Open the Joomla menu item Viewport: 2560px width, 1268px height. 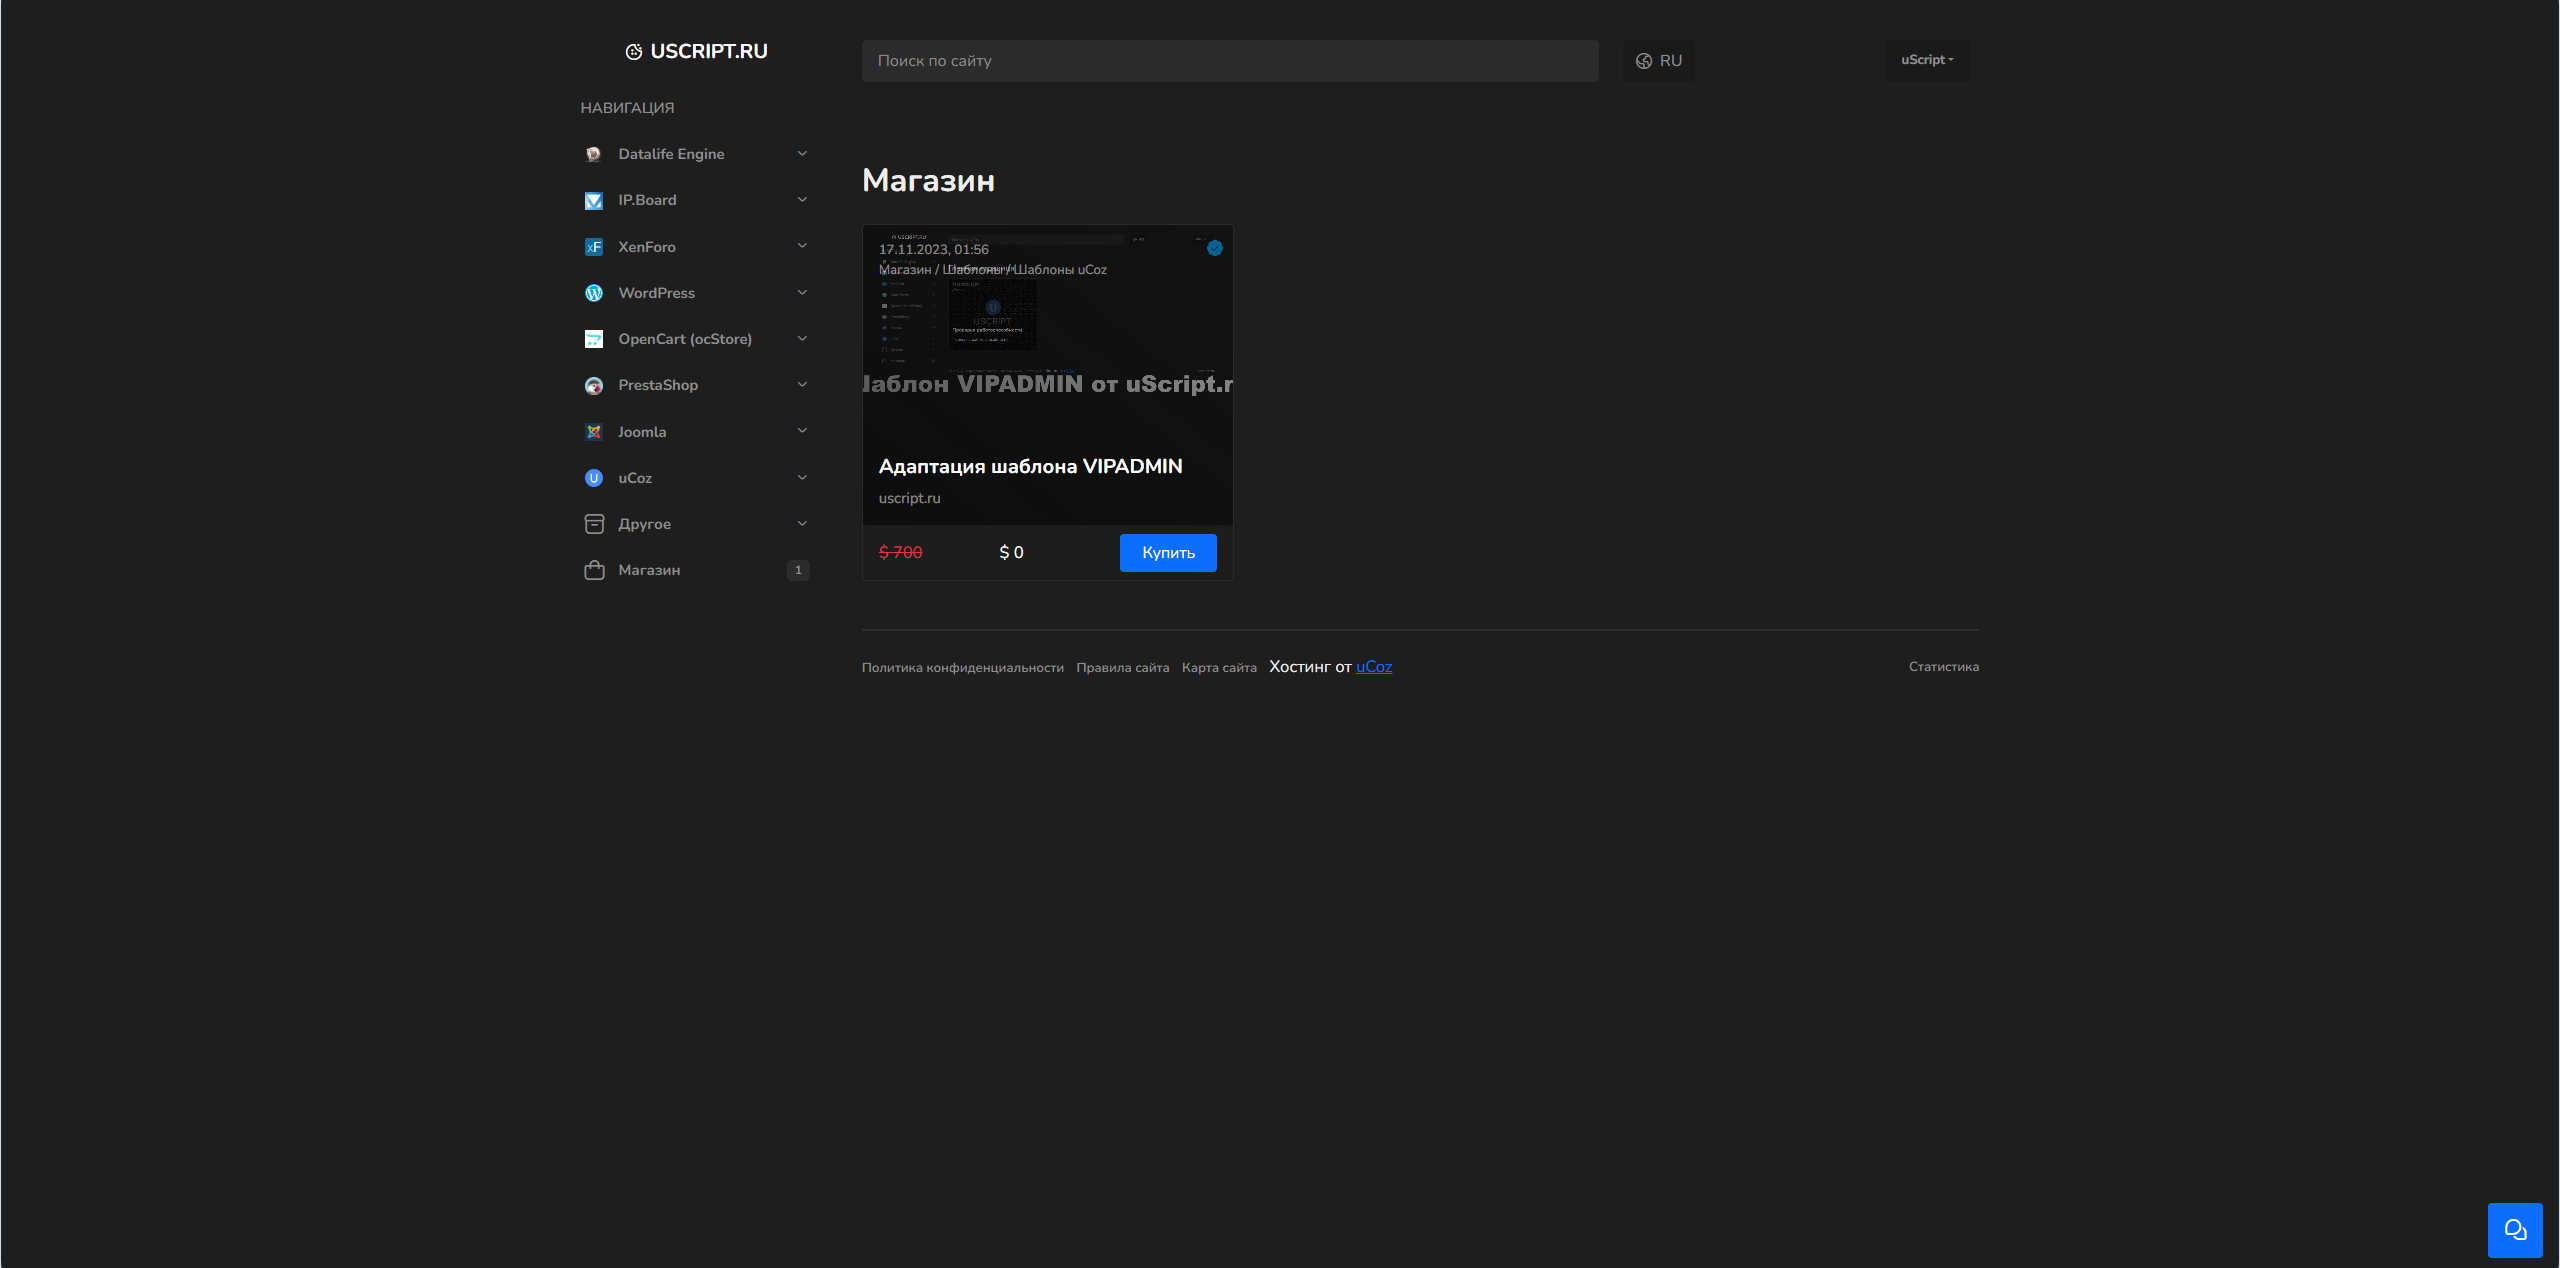click(697, 432)
